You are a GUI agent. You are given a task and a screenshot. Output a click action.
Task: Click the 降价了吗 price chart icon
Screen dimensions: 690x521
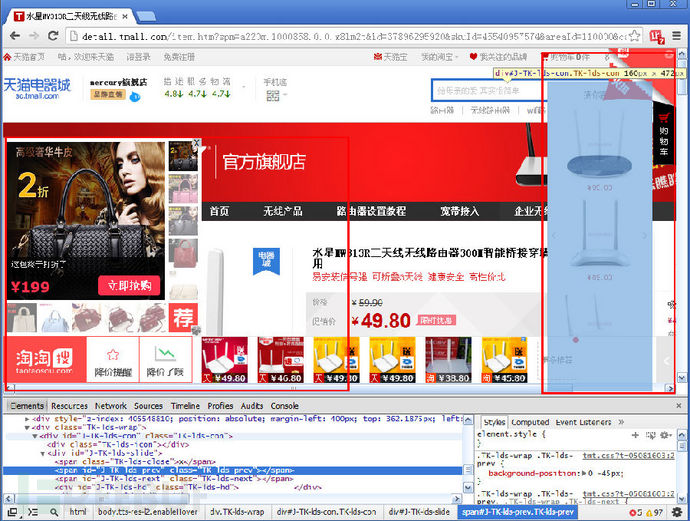pos(165,353)
